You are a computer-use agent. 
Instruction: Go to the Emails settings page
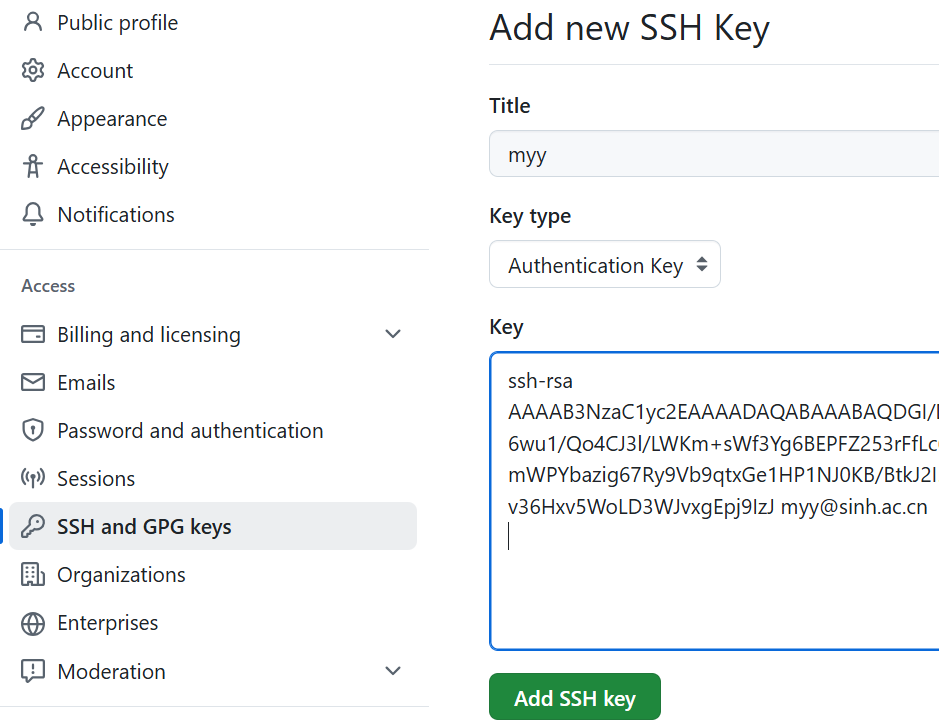(87, 382)
